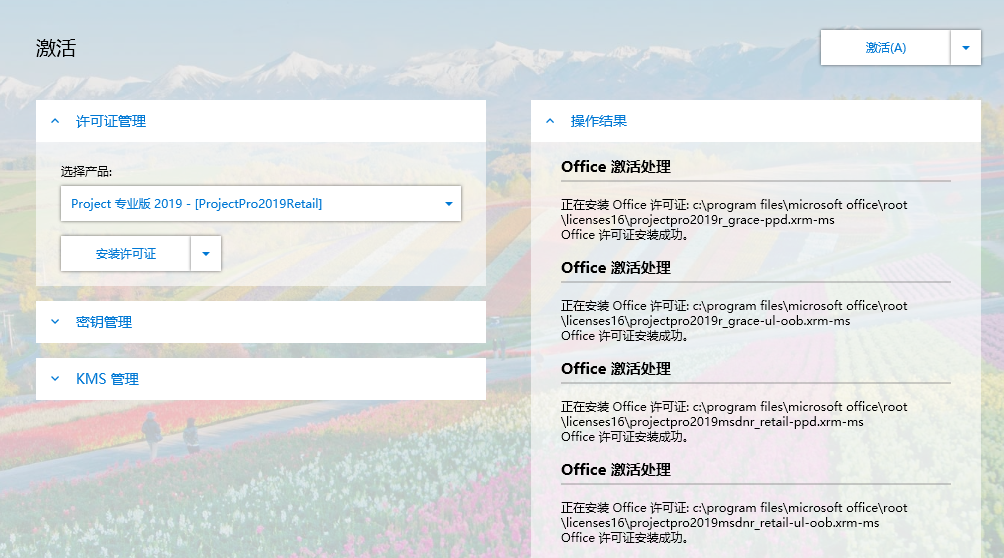Click the 密钥管理 header label

coord(104,322)
